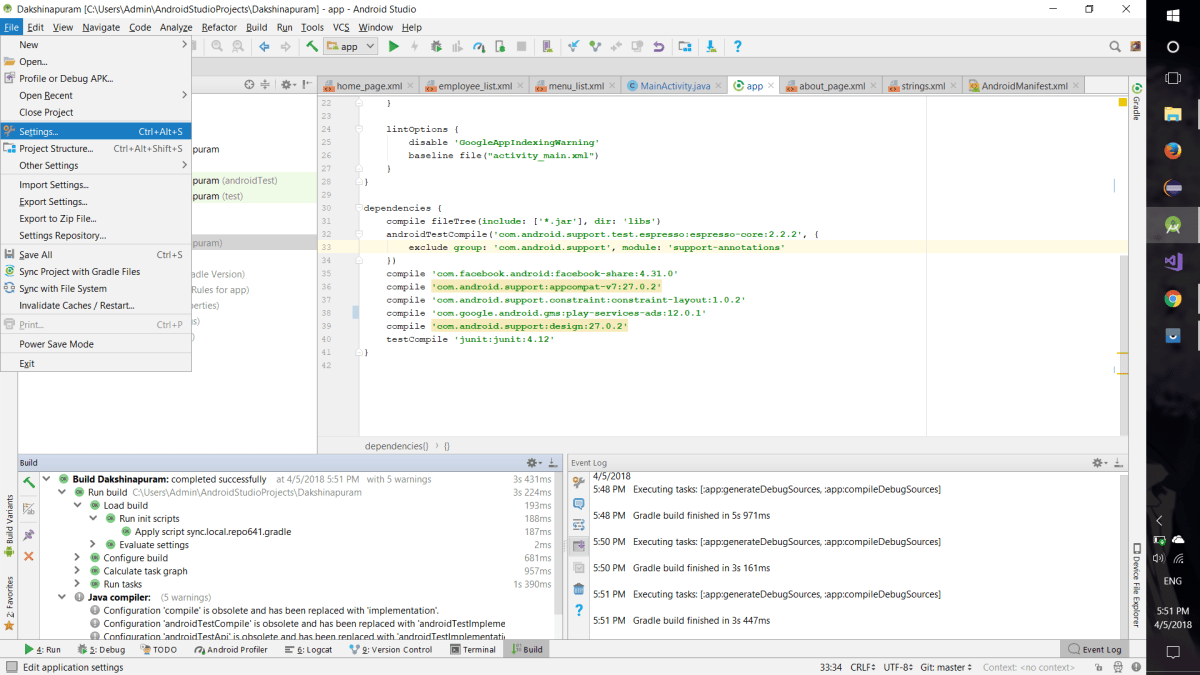Toggle the Event Log panel button

(1095, 649)
